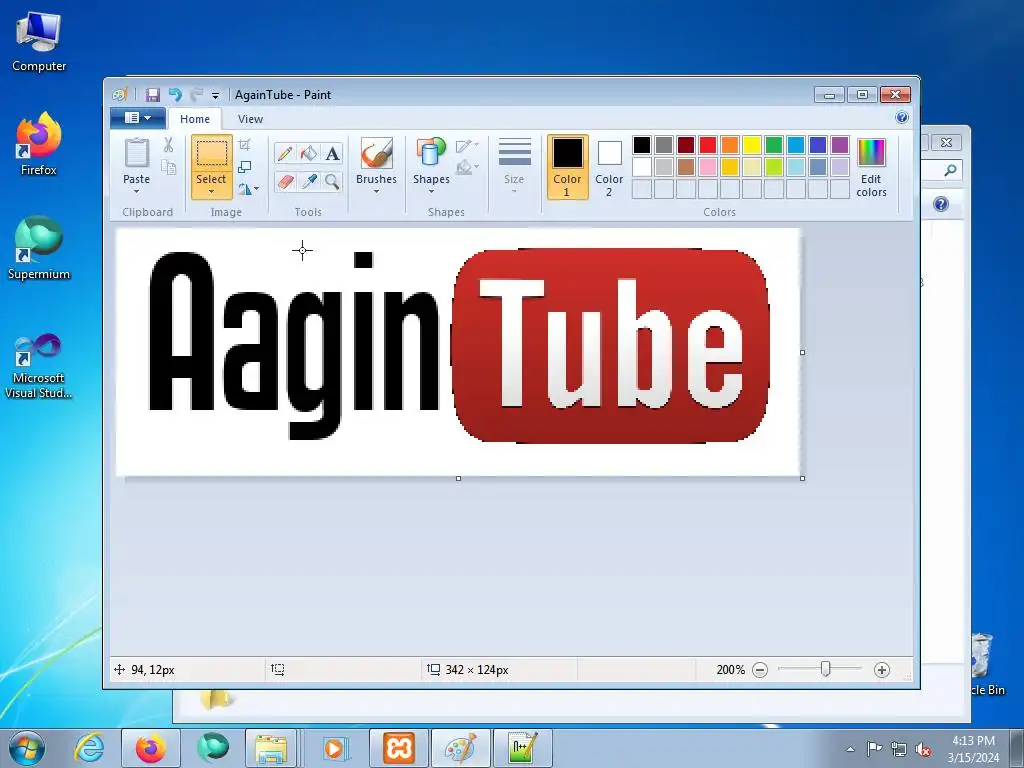The image size is (1024, 768).
Task: Open Computer desktop icon
Action: coord(39,42)
